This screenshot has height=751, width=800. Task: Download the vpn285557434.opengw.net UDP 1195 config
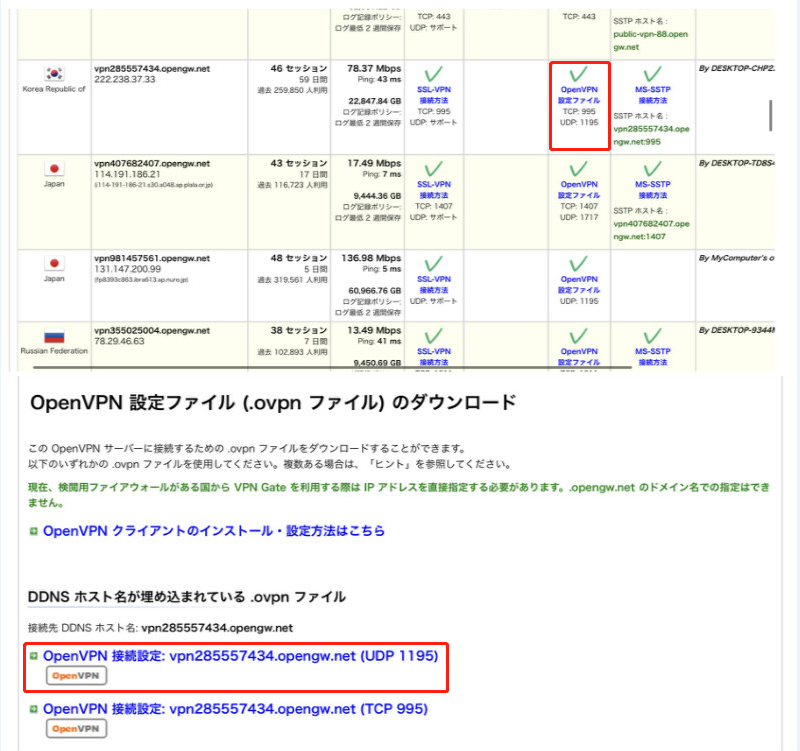coord(240,656)
